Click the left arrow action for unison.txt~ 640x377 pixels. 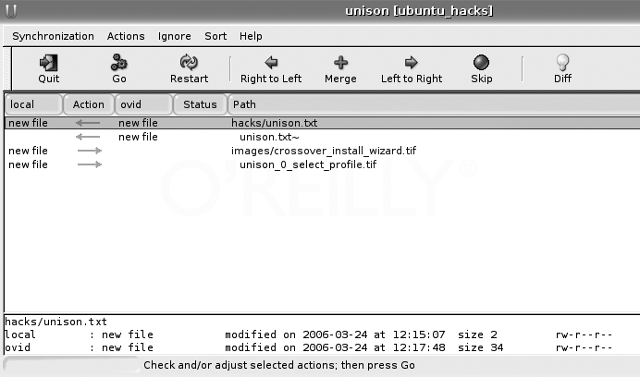coord(88,137)
